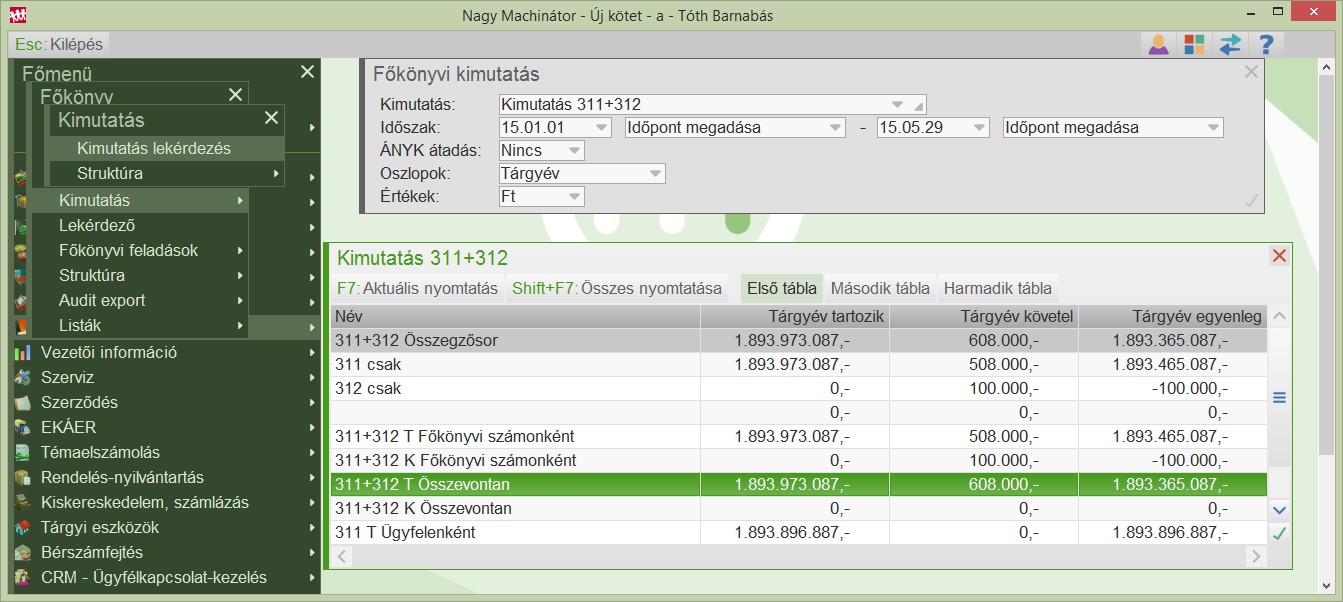Open Listák menu item
This screenshot has width=1343, height=602.
pyautogui.click(x=140, y=325)
